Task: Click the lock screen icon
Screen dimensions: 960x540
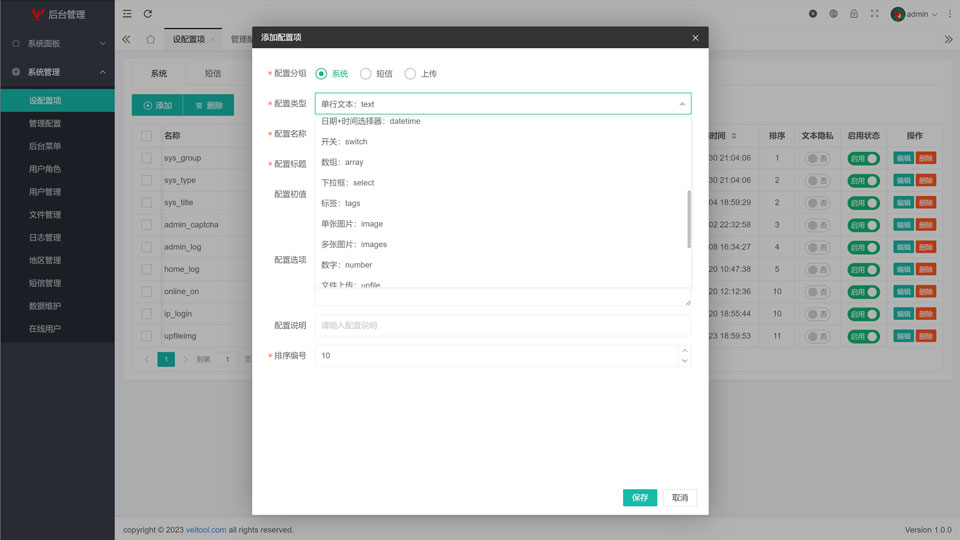Action: coord(854,14)
